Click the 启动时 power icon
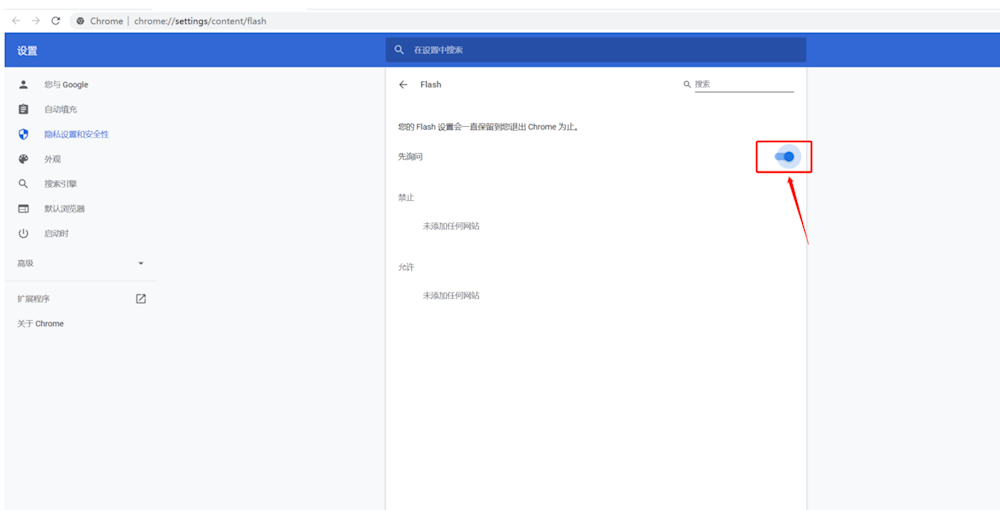 [x=24, y=233]
